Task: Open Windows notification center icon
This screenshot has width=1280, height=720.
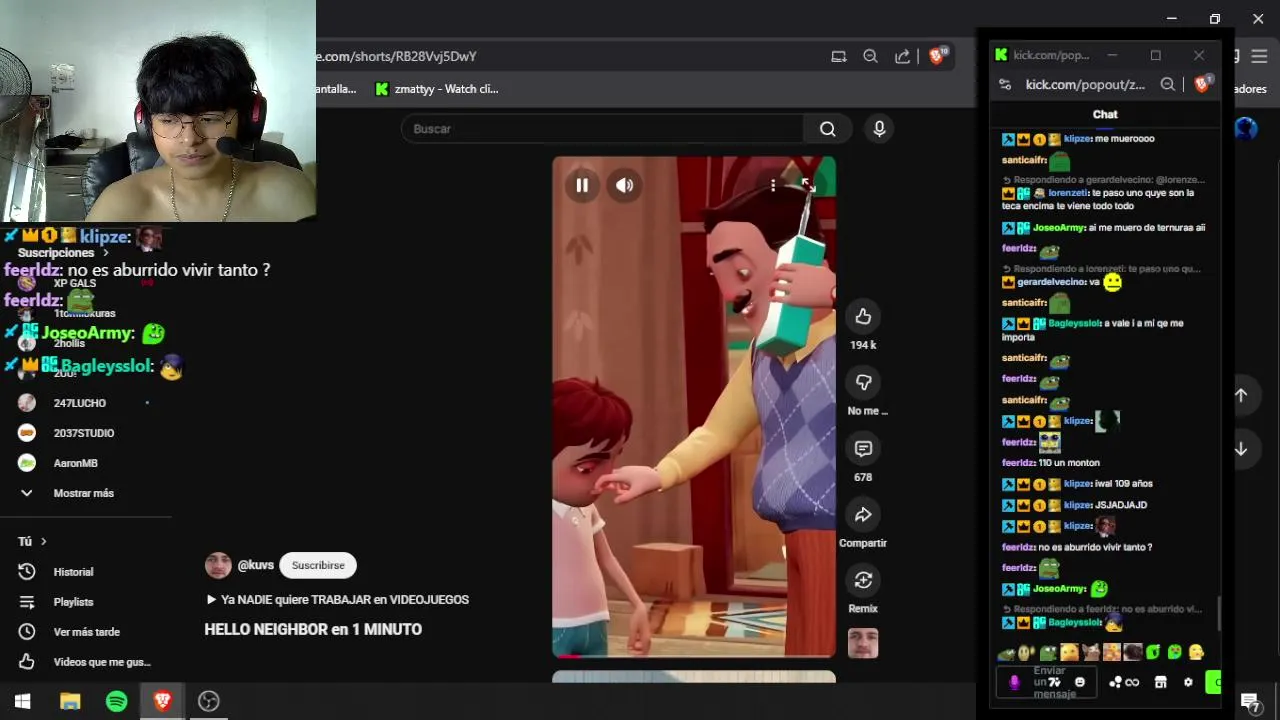Action: tap(1250, 701)
